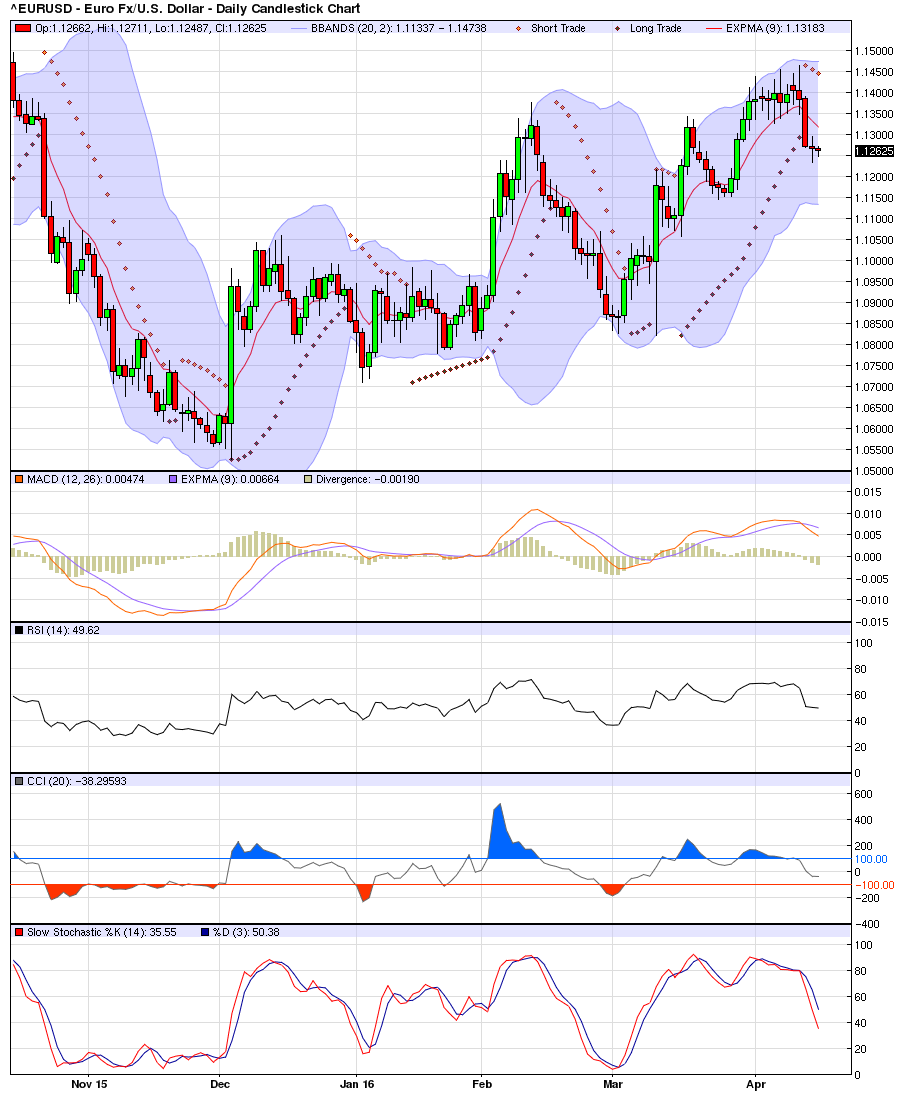The width and height of the screenshot is (900, 1115).
Task: Click the 'RSI (14): 49.62' label
Action: pyautogui.click(x=63, y=630)
